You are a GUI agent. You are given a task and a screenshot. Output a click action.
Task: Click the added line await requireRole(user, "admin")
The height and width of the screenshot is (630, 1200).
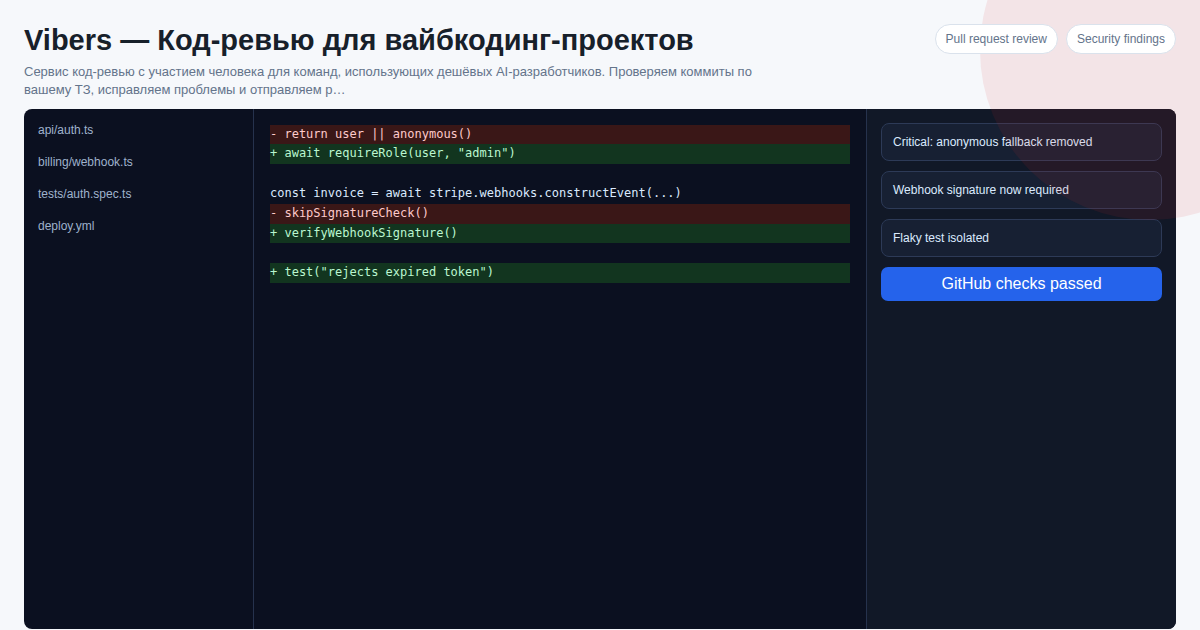(x=560, y=153)
